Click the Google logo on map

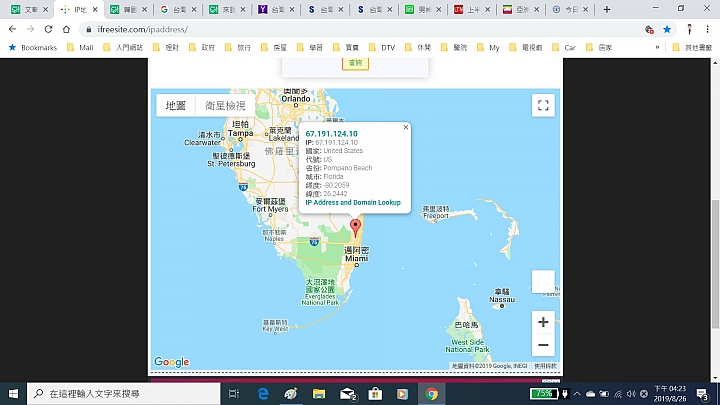171,362
